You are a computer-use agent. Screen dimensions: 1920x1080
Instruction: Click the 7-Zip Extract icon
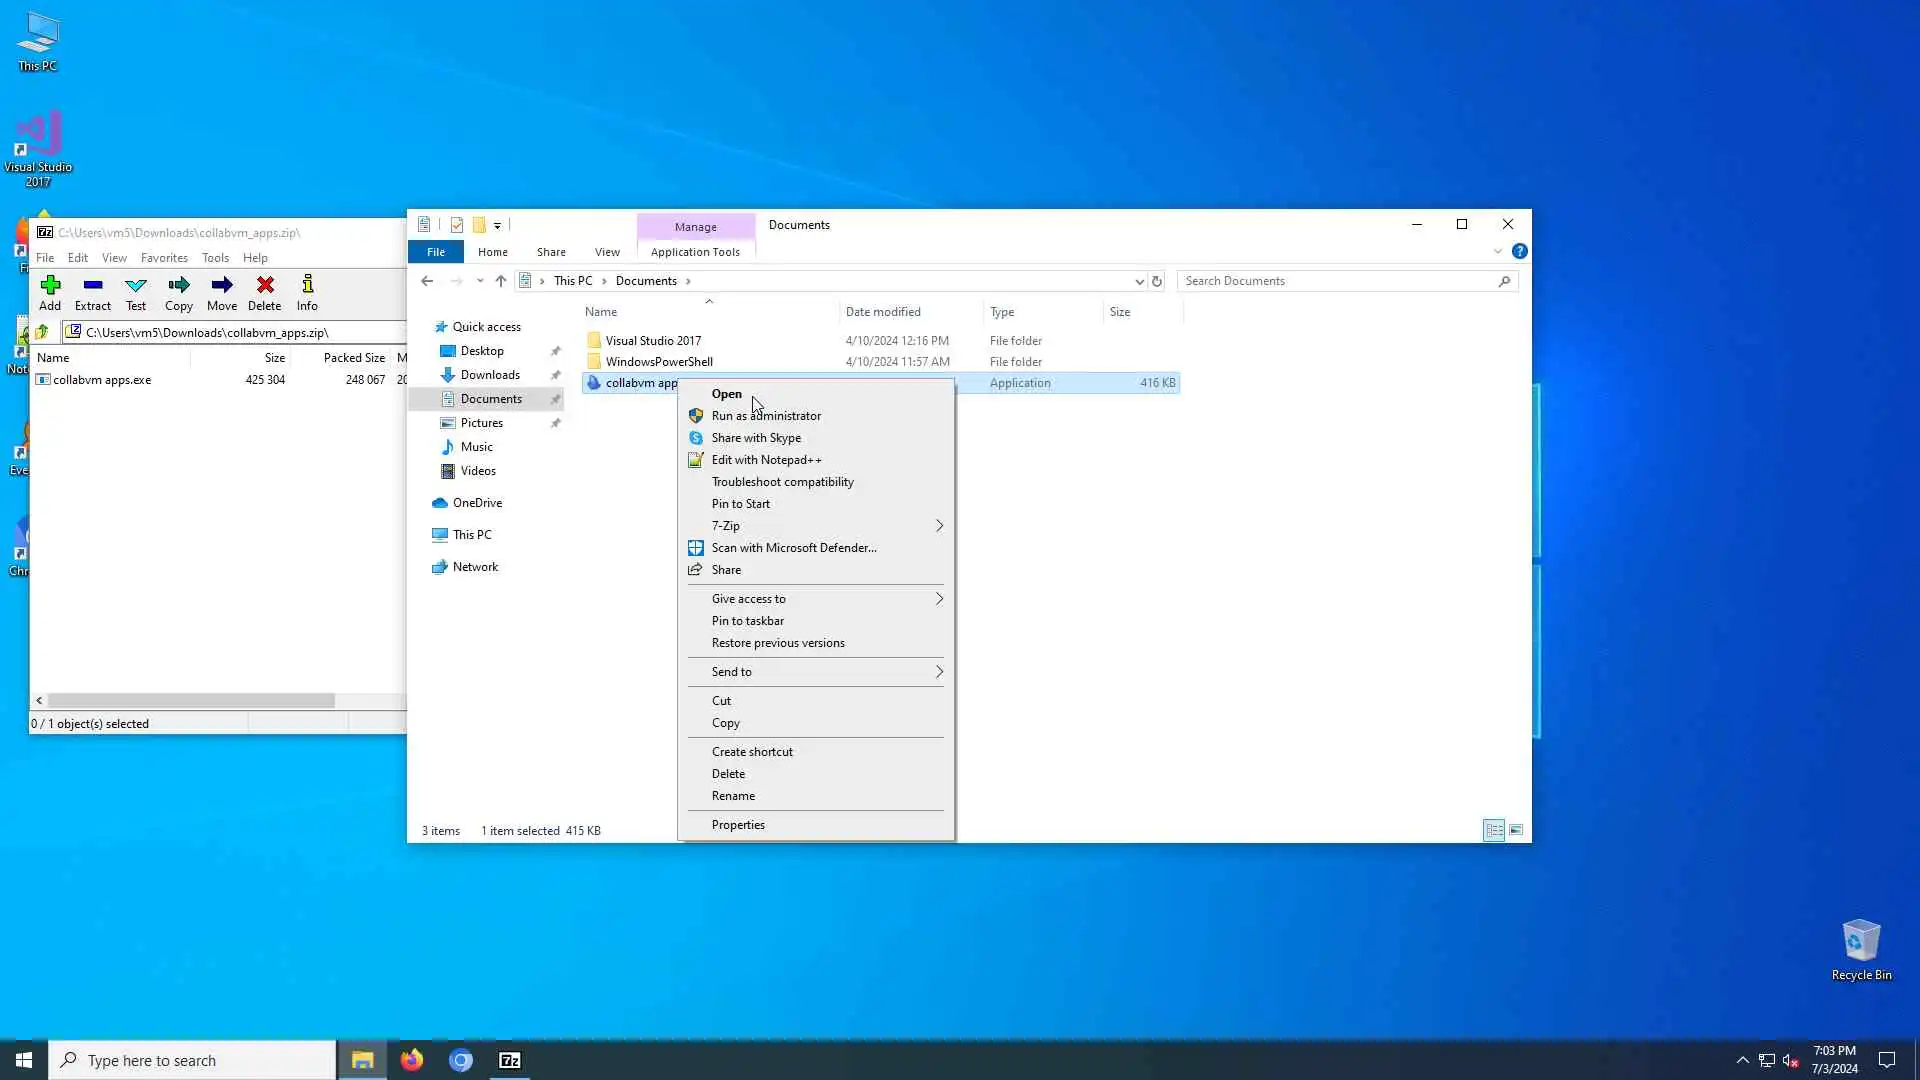pos(93,293)
